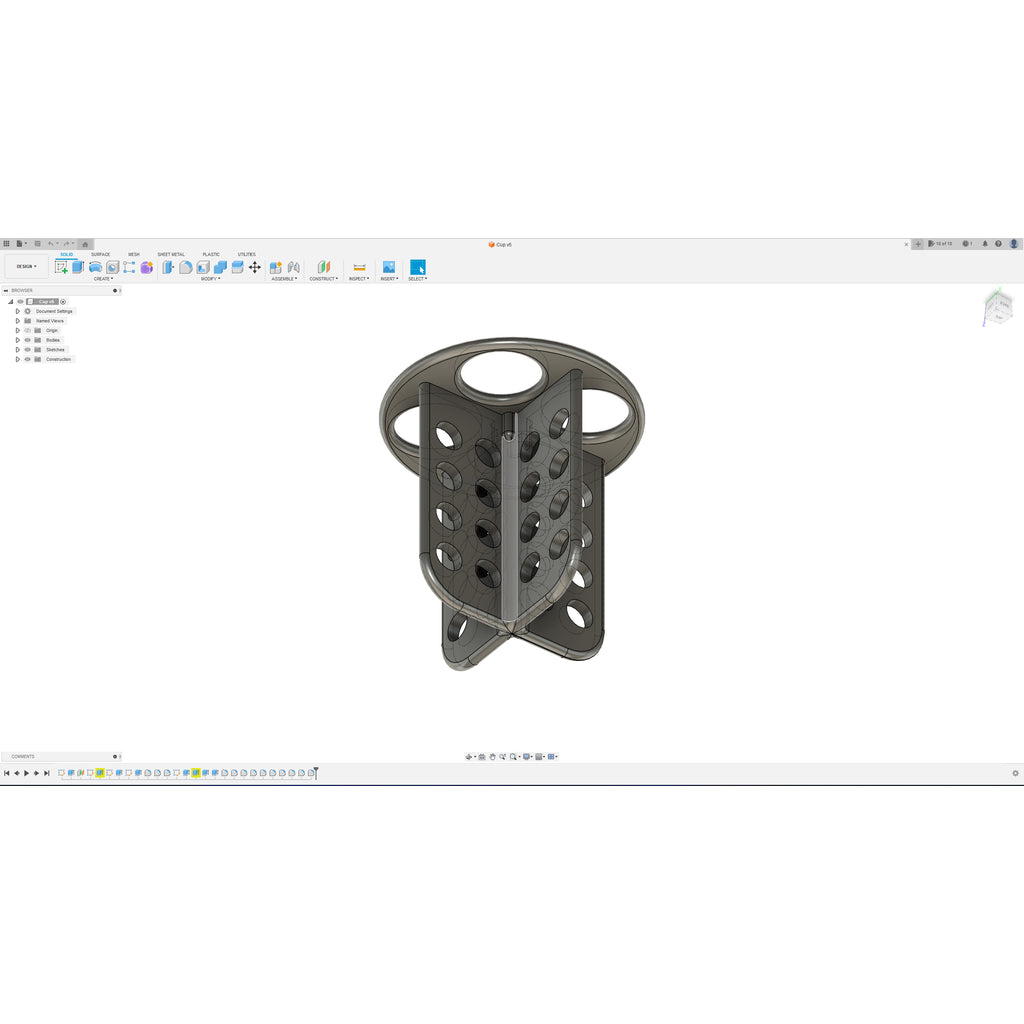Show the hidden Origin folder
1024x1024 pixels.
[27, 330]
